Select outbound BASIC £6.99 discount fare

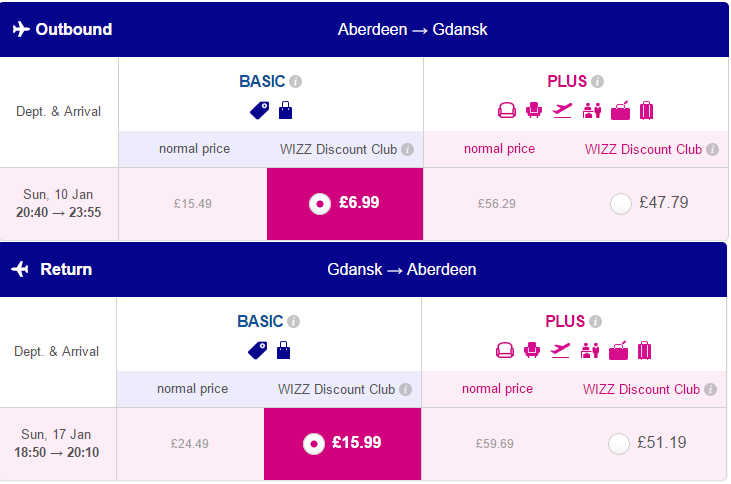pyautogui.click(x=319, y=203)
